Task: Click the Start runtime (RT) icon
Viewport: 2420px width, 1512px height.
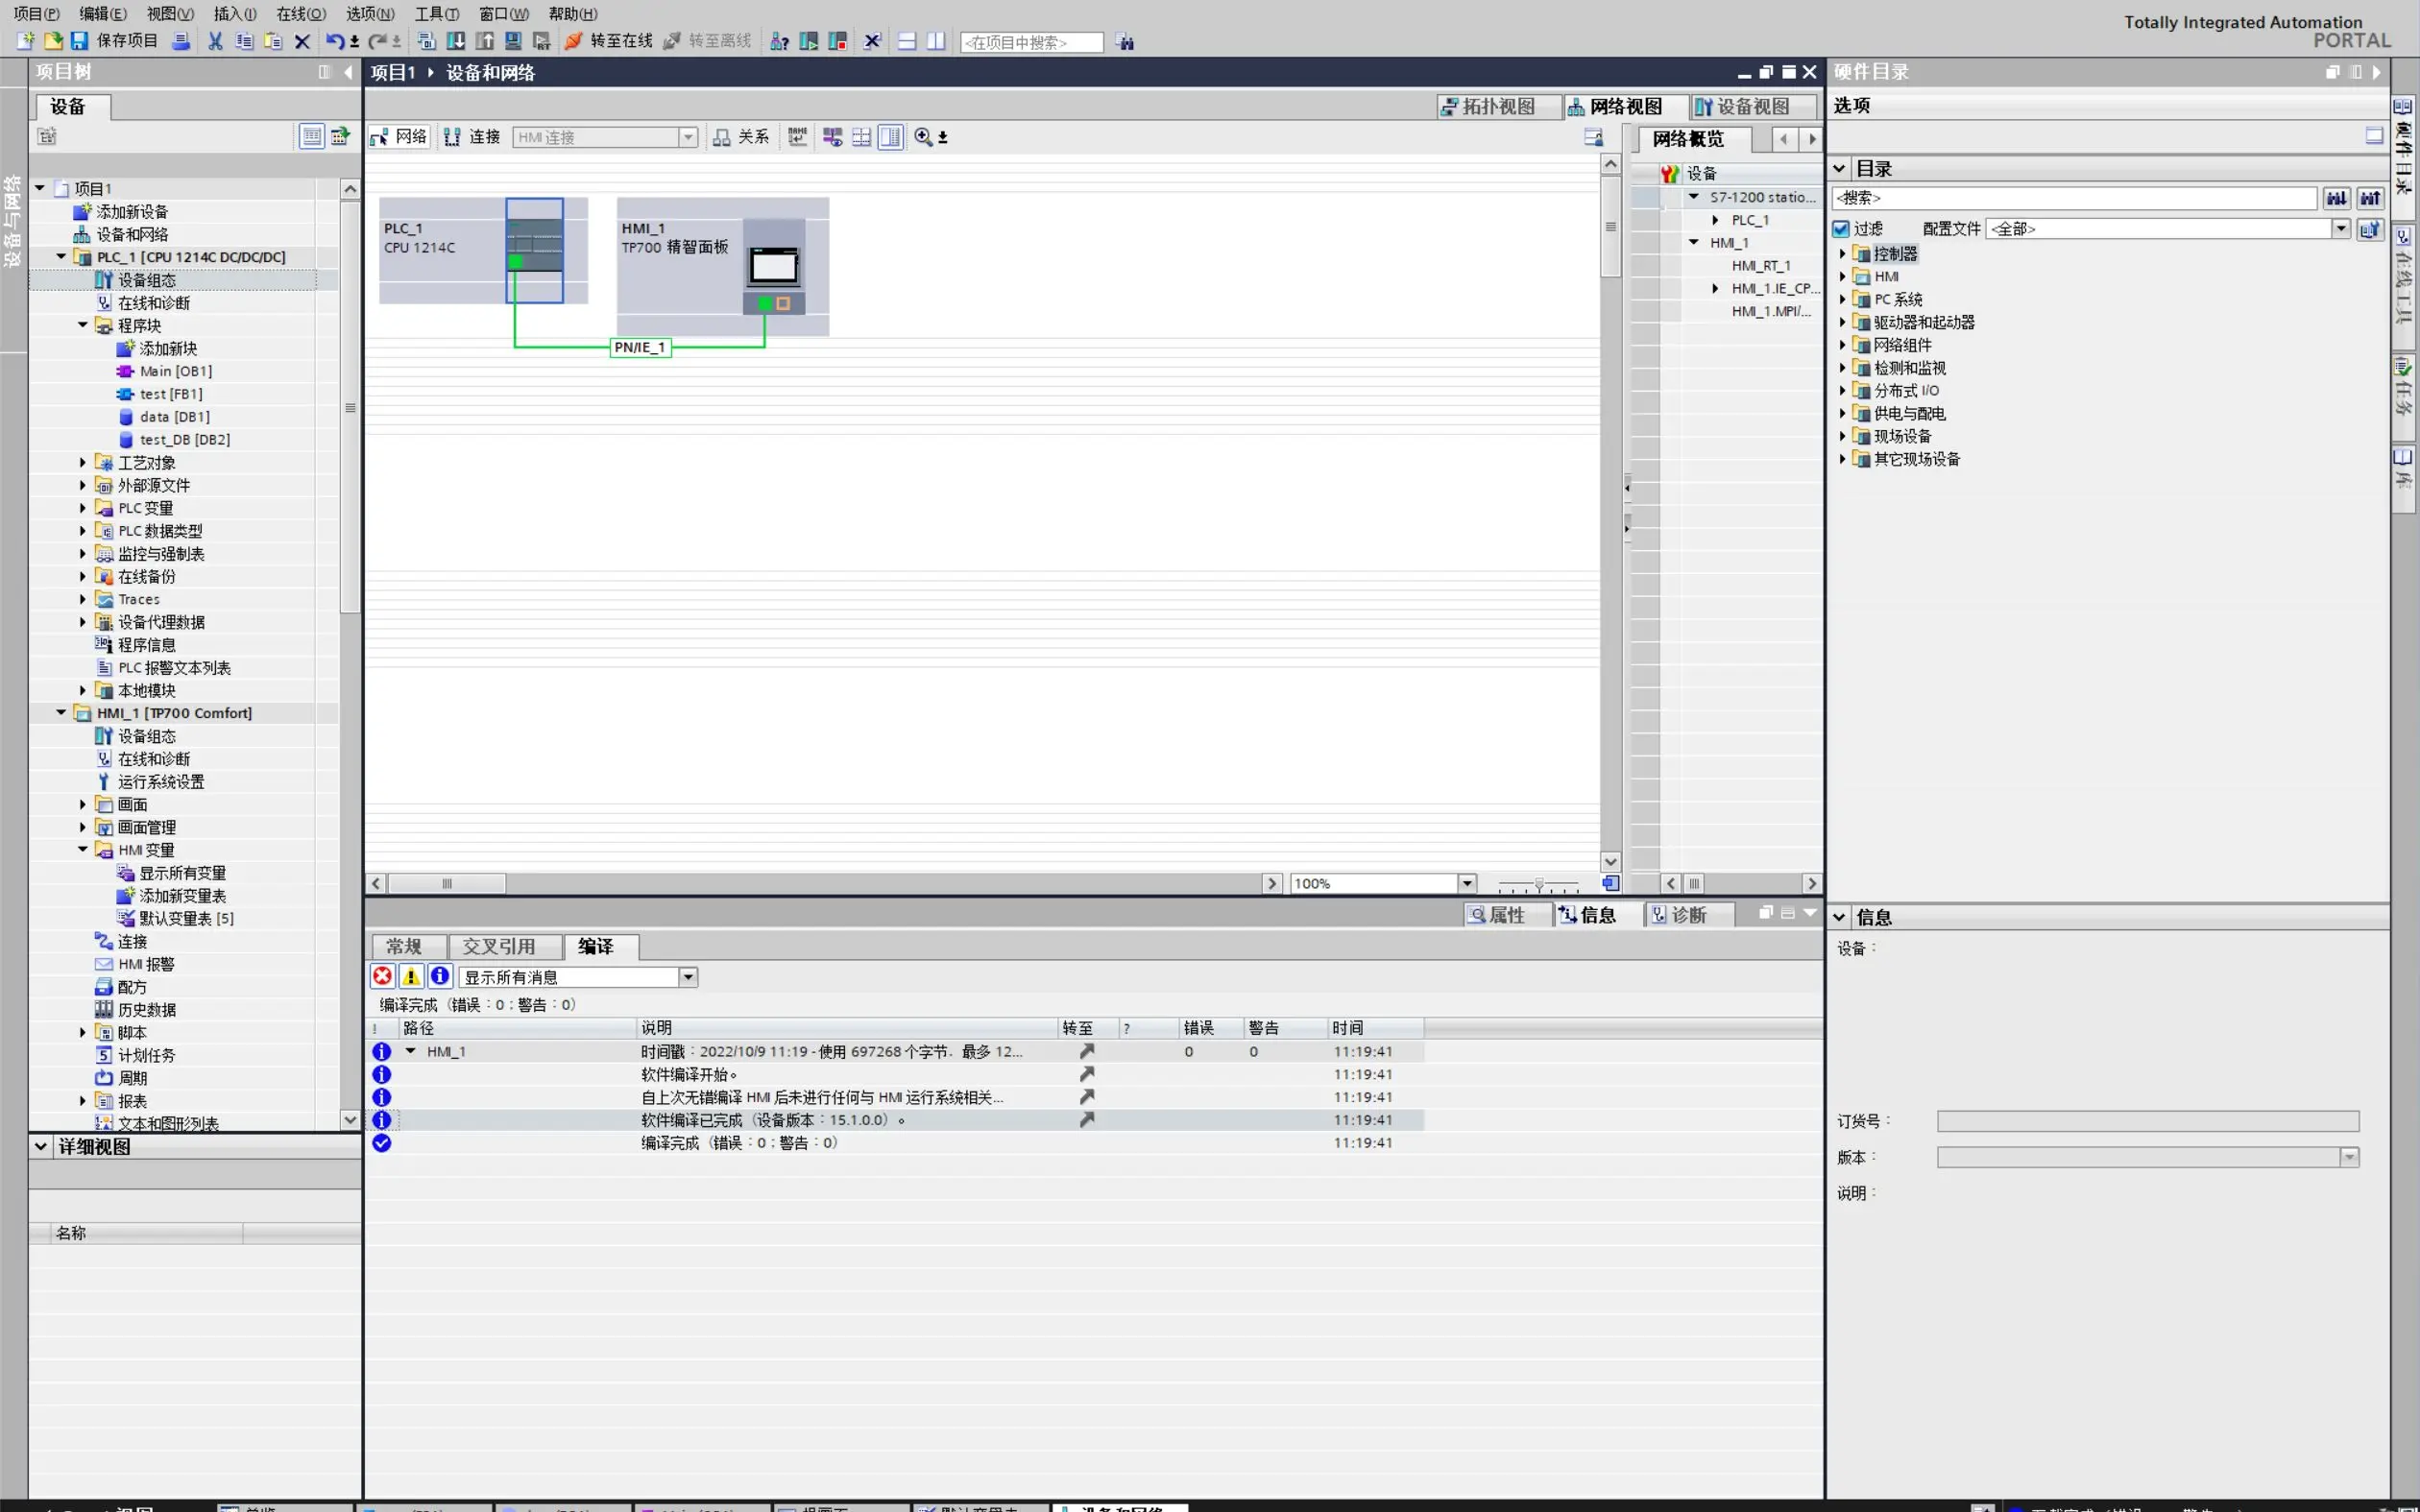Action: [541, 41]
